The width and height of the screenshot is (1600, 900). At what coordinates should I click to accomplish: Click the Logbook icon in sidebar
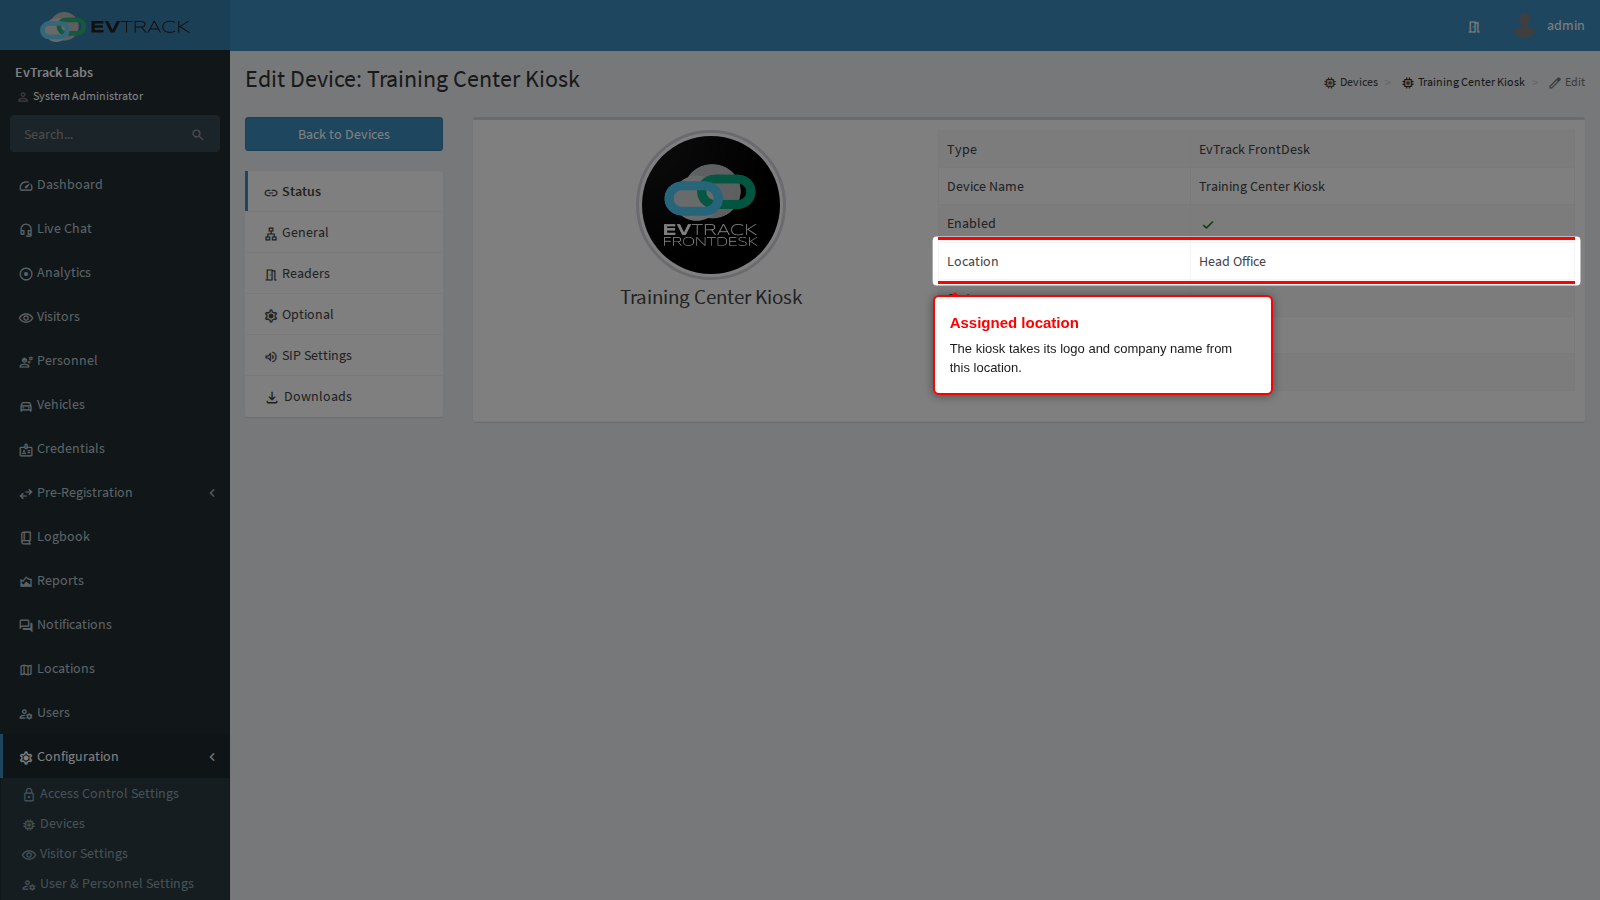pyautogui.click(x=26, y=538)
